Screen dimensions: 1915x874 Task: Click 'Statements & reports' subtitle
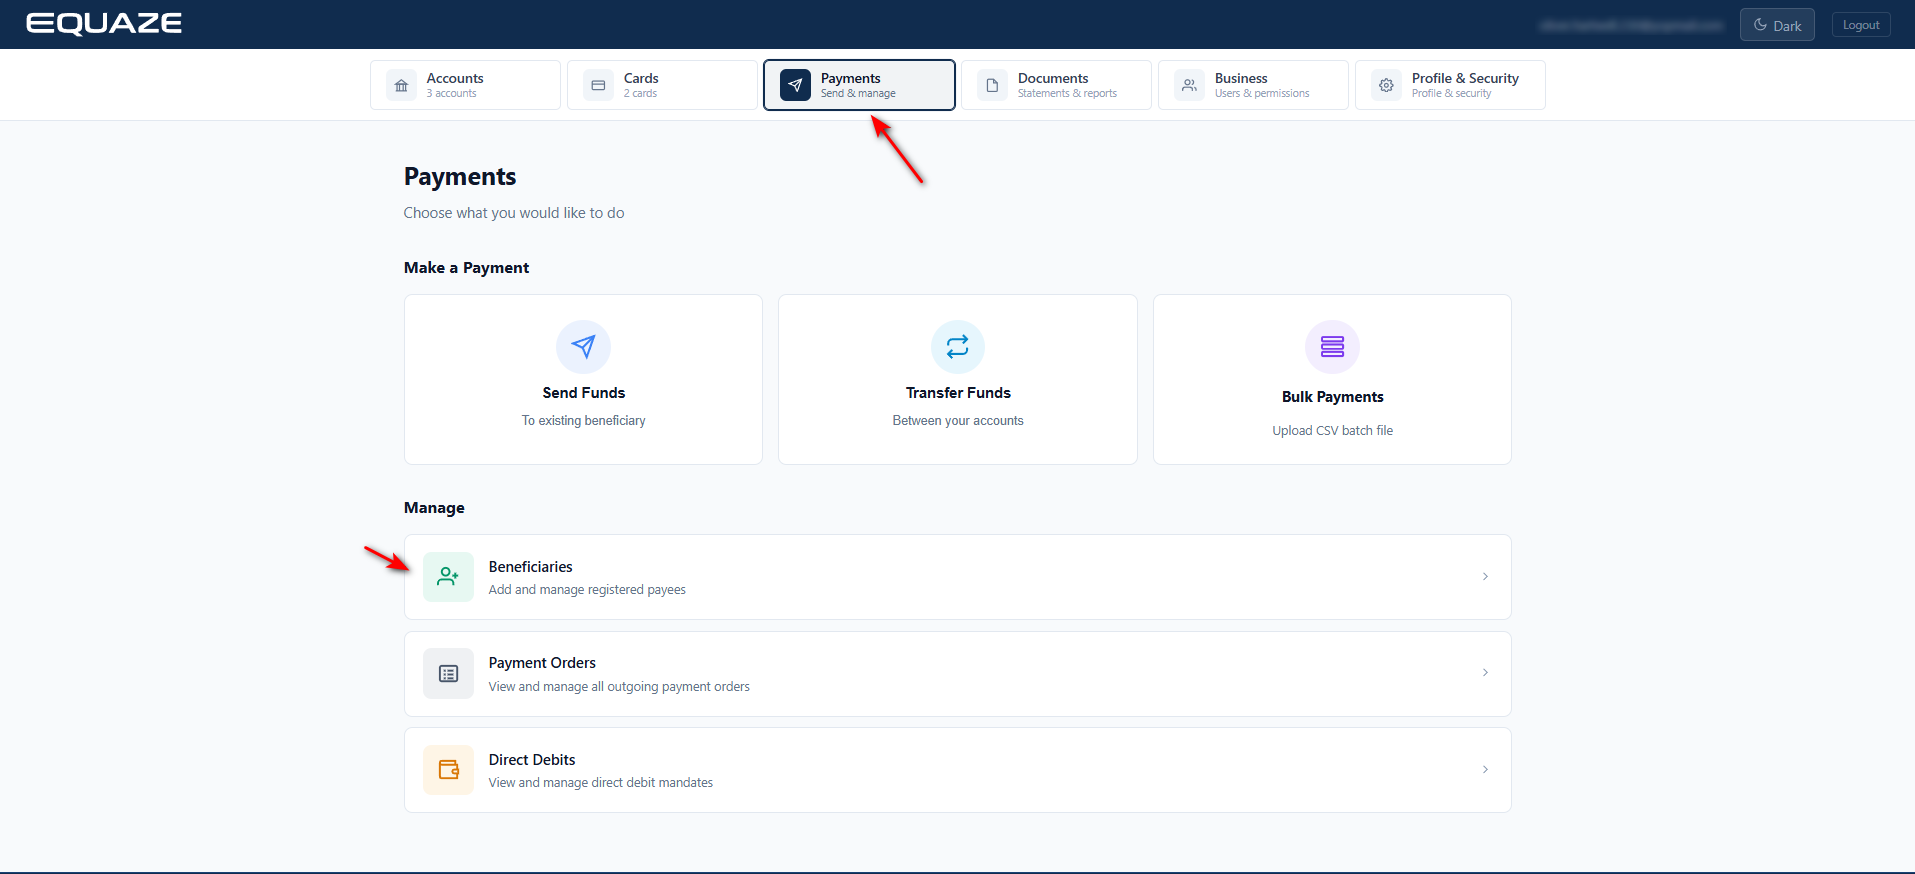1067,94
